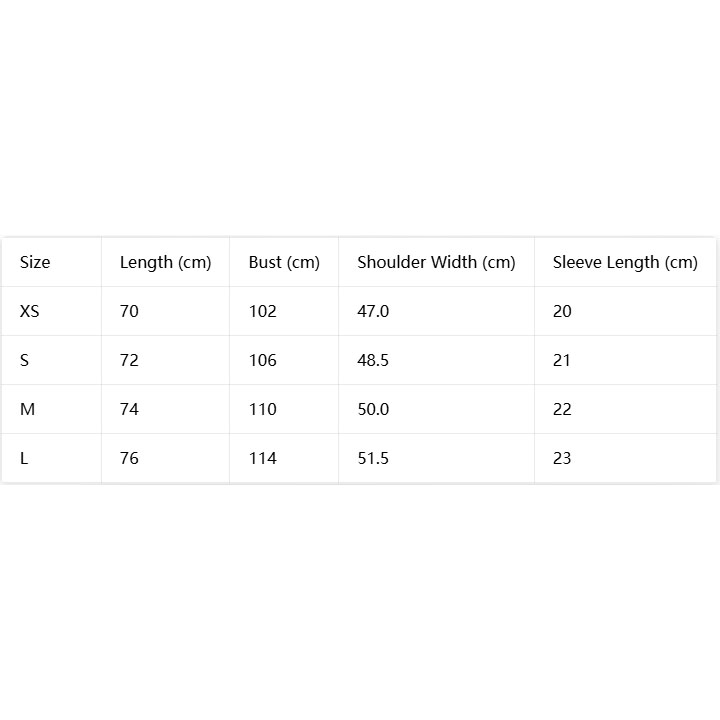Select the M size cell
The height and width of the screenshot is (720, 720).
pos(27,409)
